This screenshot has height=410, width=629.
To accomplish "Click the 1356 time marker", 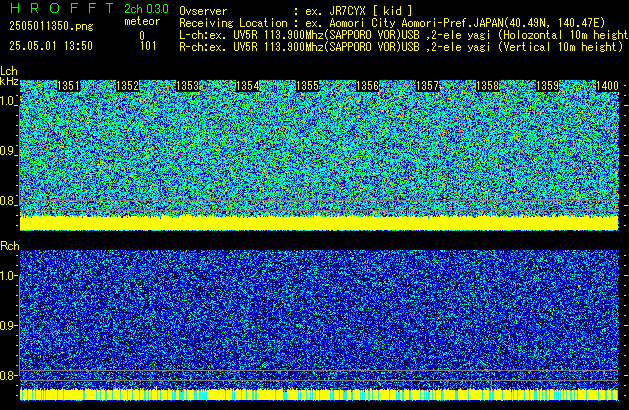I will coord(367,86).
